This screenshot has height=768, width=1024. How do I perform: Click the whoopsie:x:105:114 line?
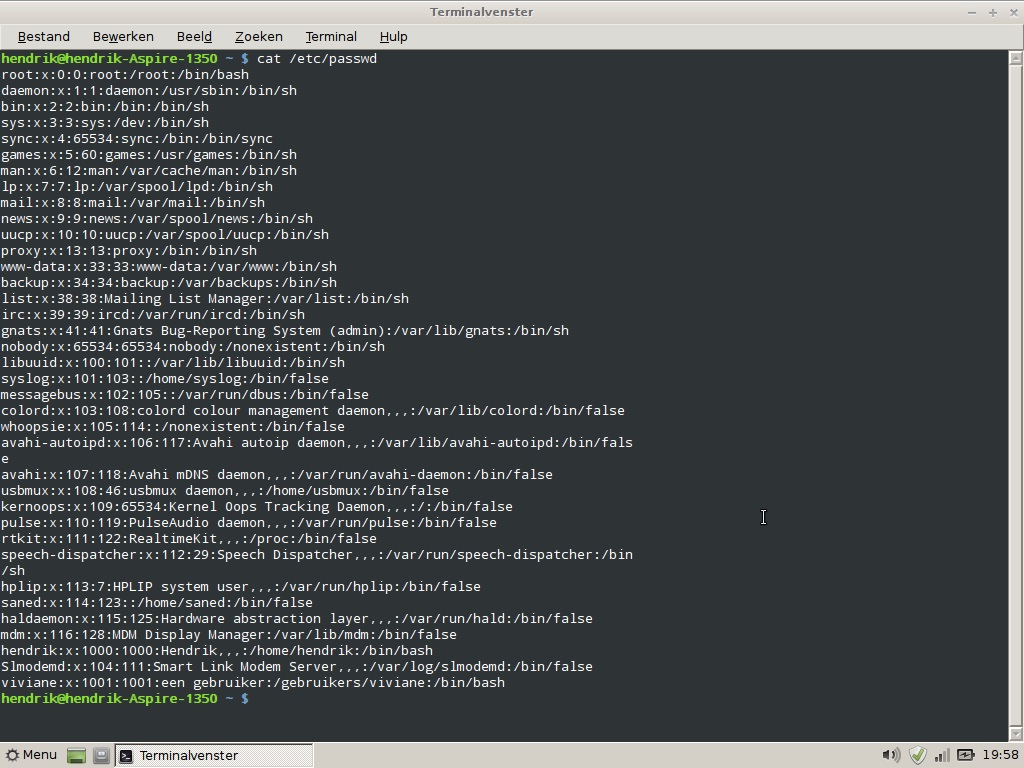click(173, 426)
